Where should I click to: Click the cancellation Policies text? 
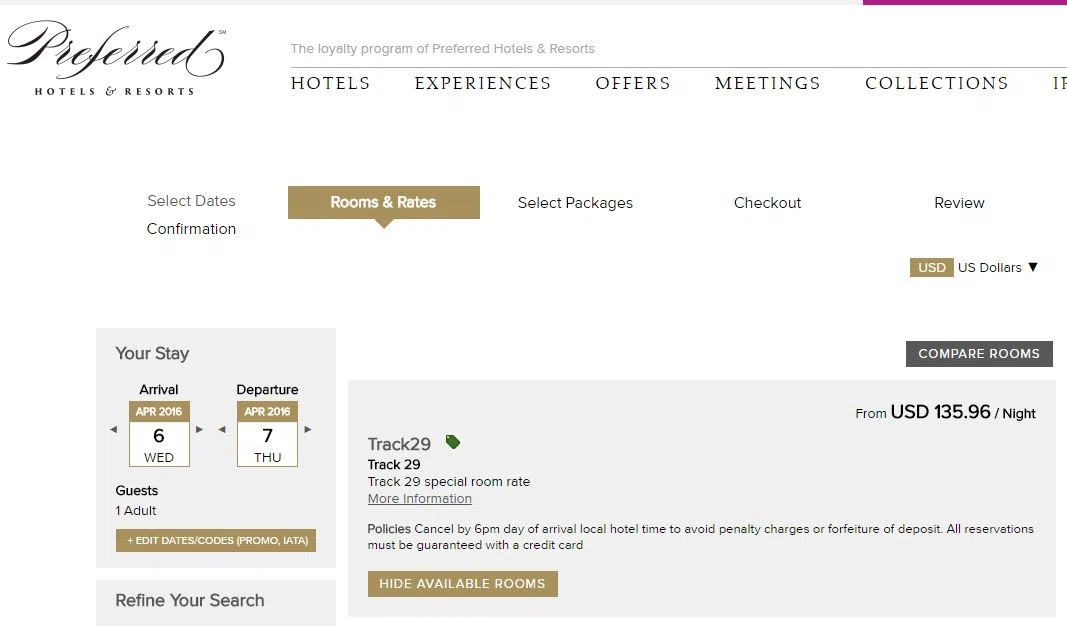pyautogui.click(x=701, y=537)
